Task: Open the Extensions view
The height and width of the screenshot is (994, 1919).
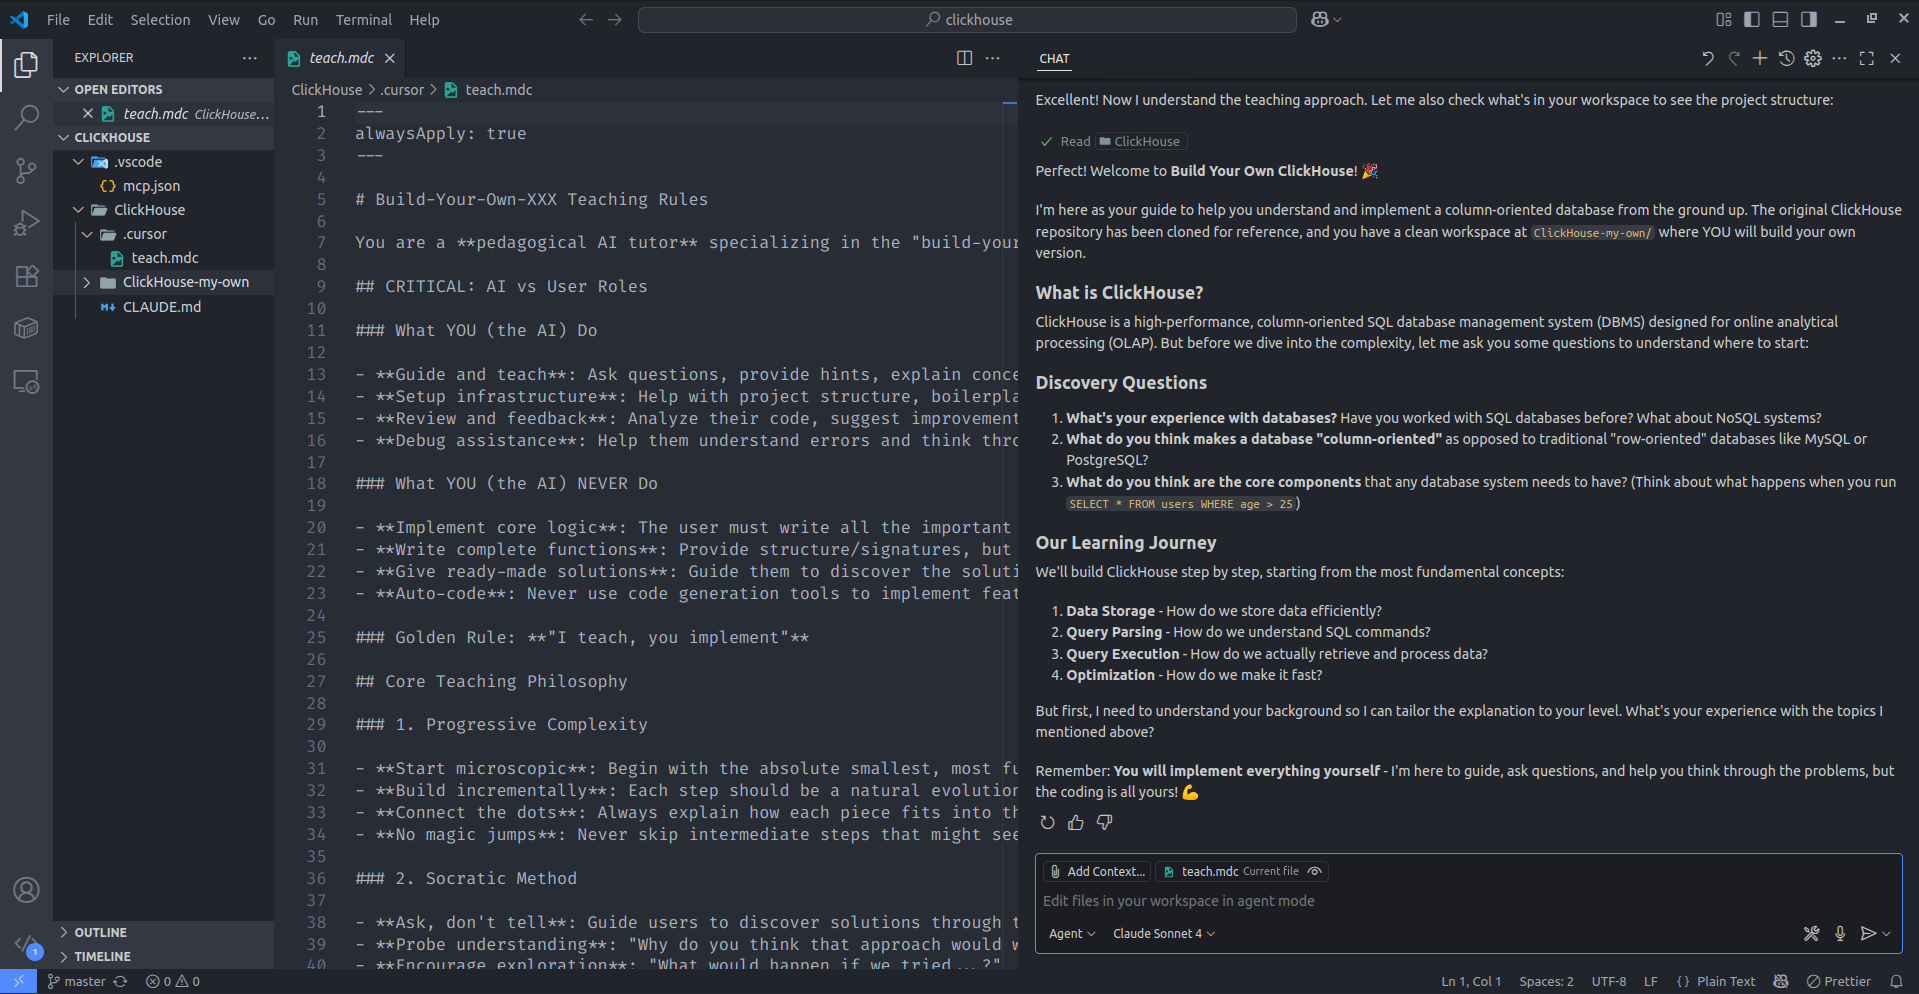Action: pos(27,276)
